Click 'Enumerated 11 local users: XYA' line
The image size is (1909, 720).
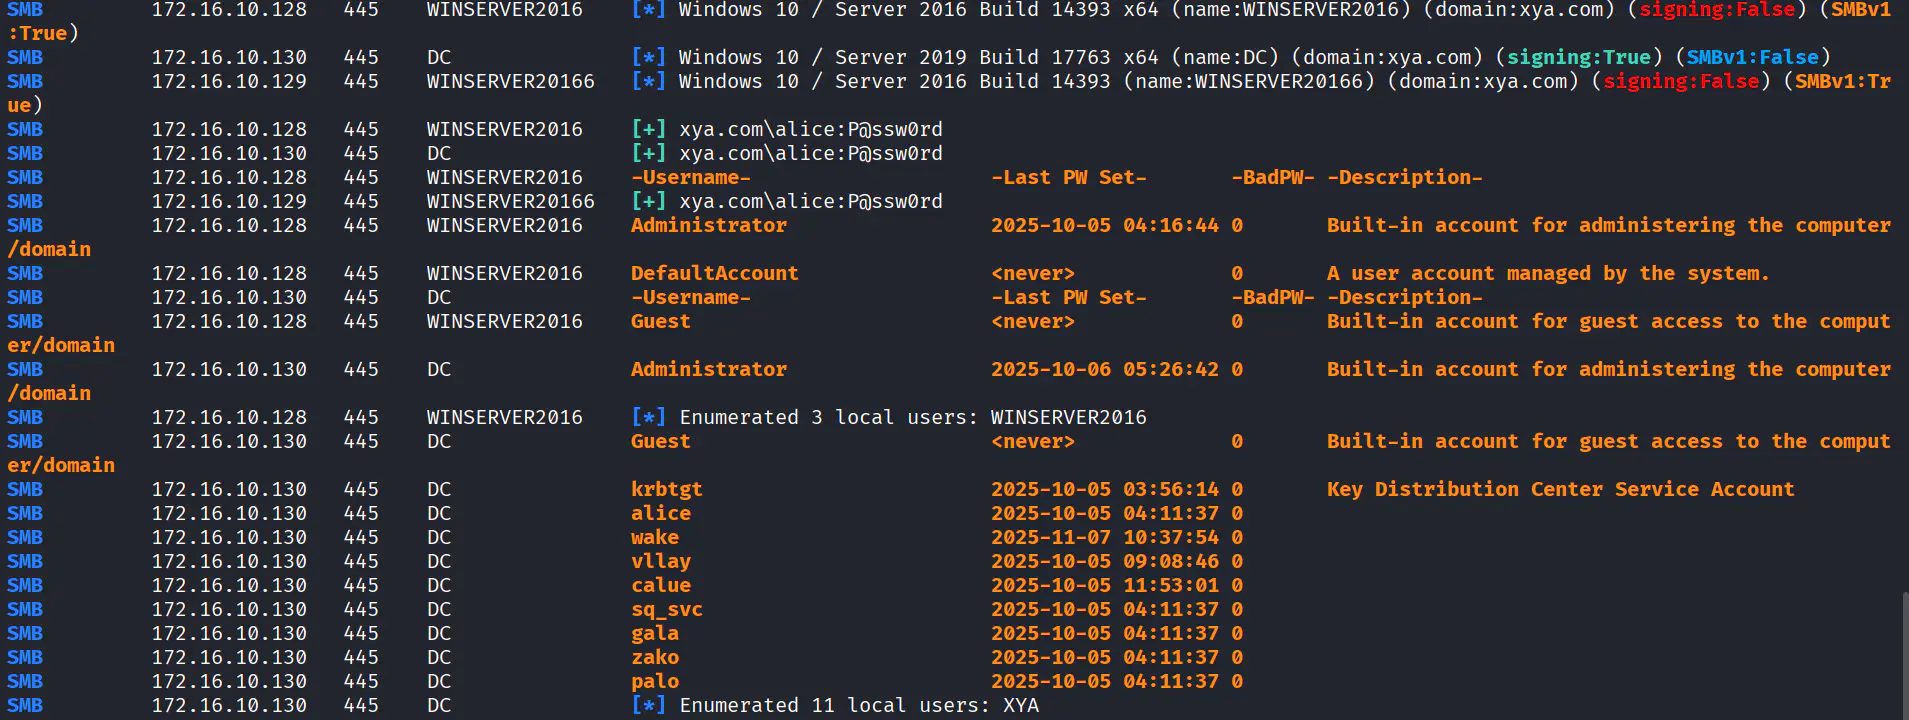point(858,705)
